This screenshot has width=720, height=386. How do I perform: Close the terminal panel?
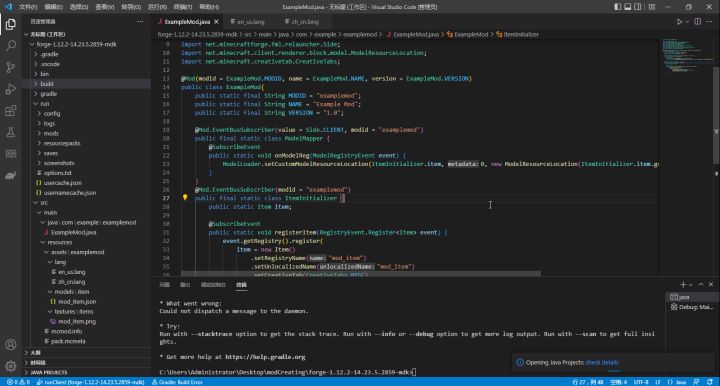click(x=711, y=285)
